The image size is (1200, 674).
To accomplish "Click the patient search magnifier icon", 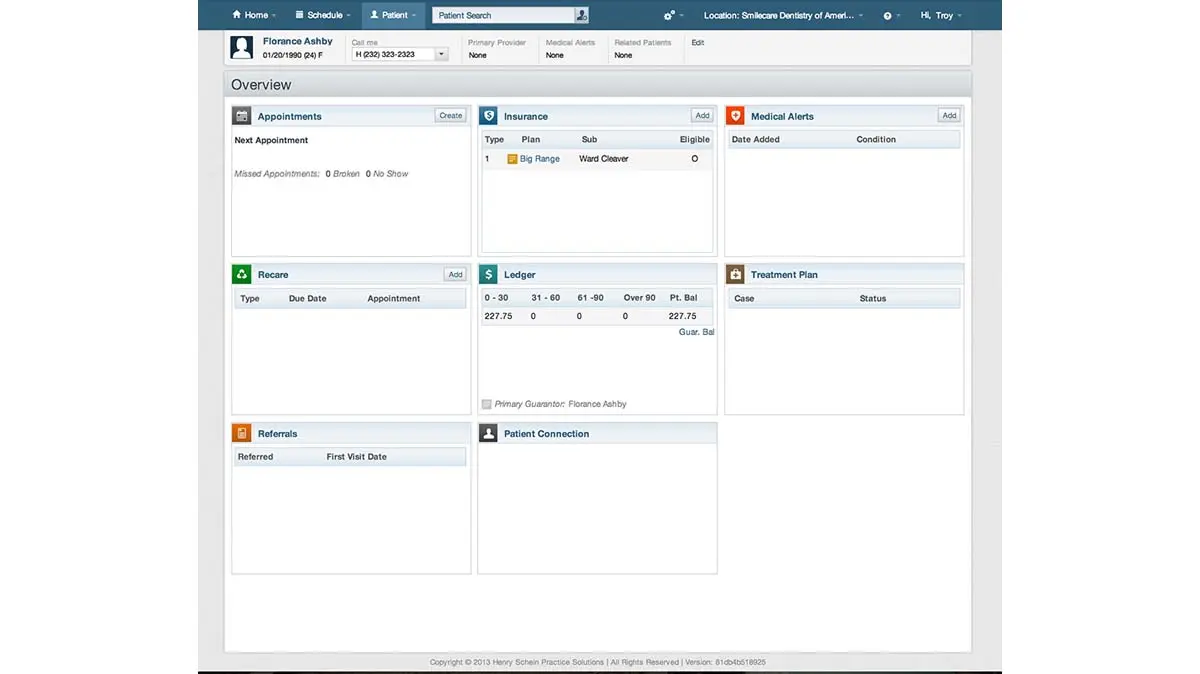I will (580, 15).
